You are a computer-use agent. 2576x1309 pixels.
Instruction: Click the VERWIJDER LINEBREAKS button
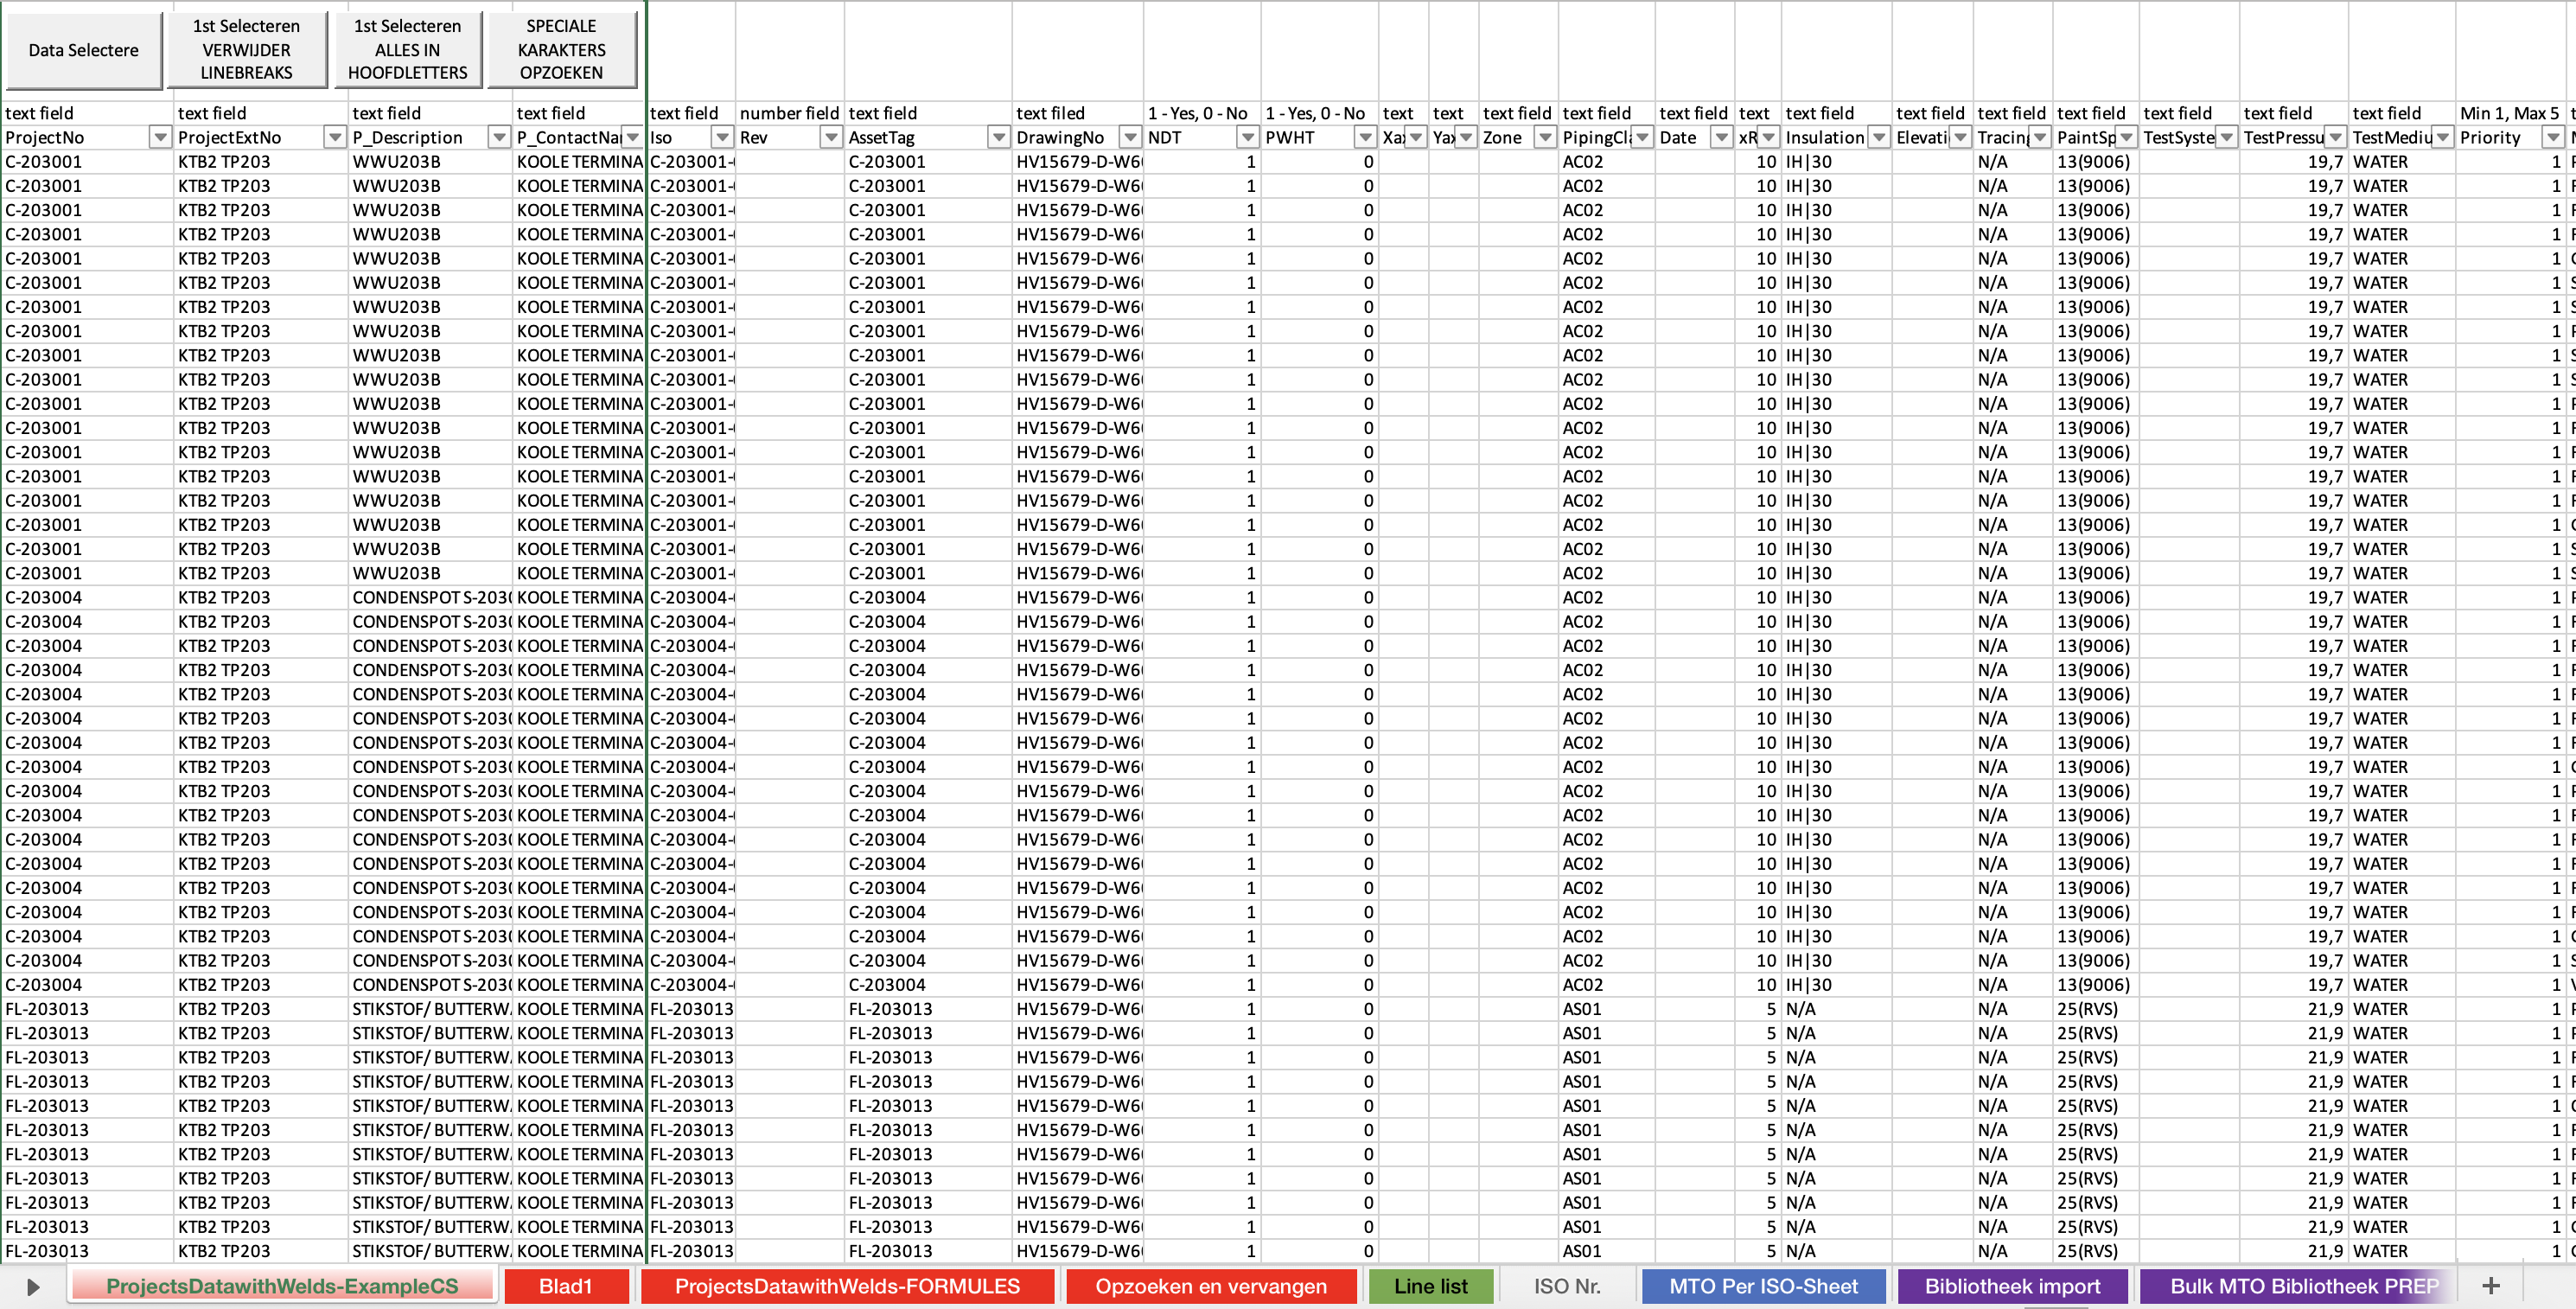[246, 49]
